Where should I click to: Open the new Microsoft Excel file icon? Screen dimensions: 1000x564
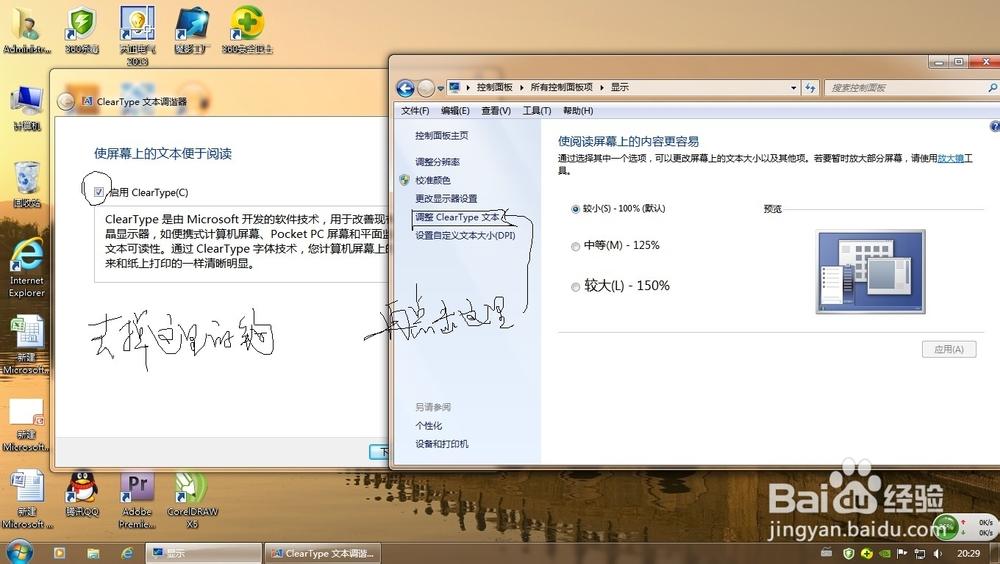click(26, 345)
